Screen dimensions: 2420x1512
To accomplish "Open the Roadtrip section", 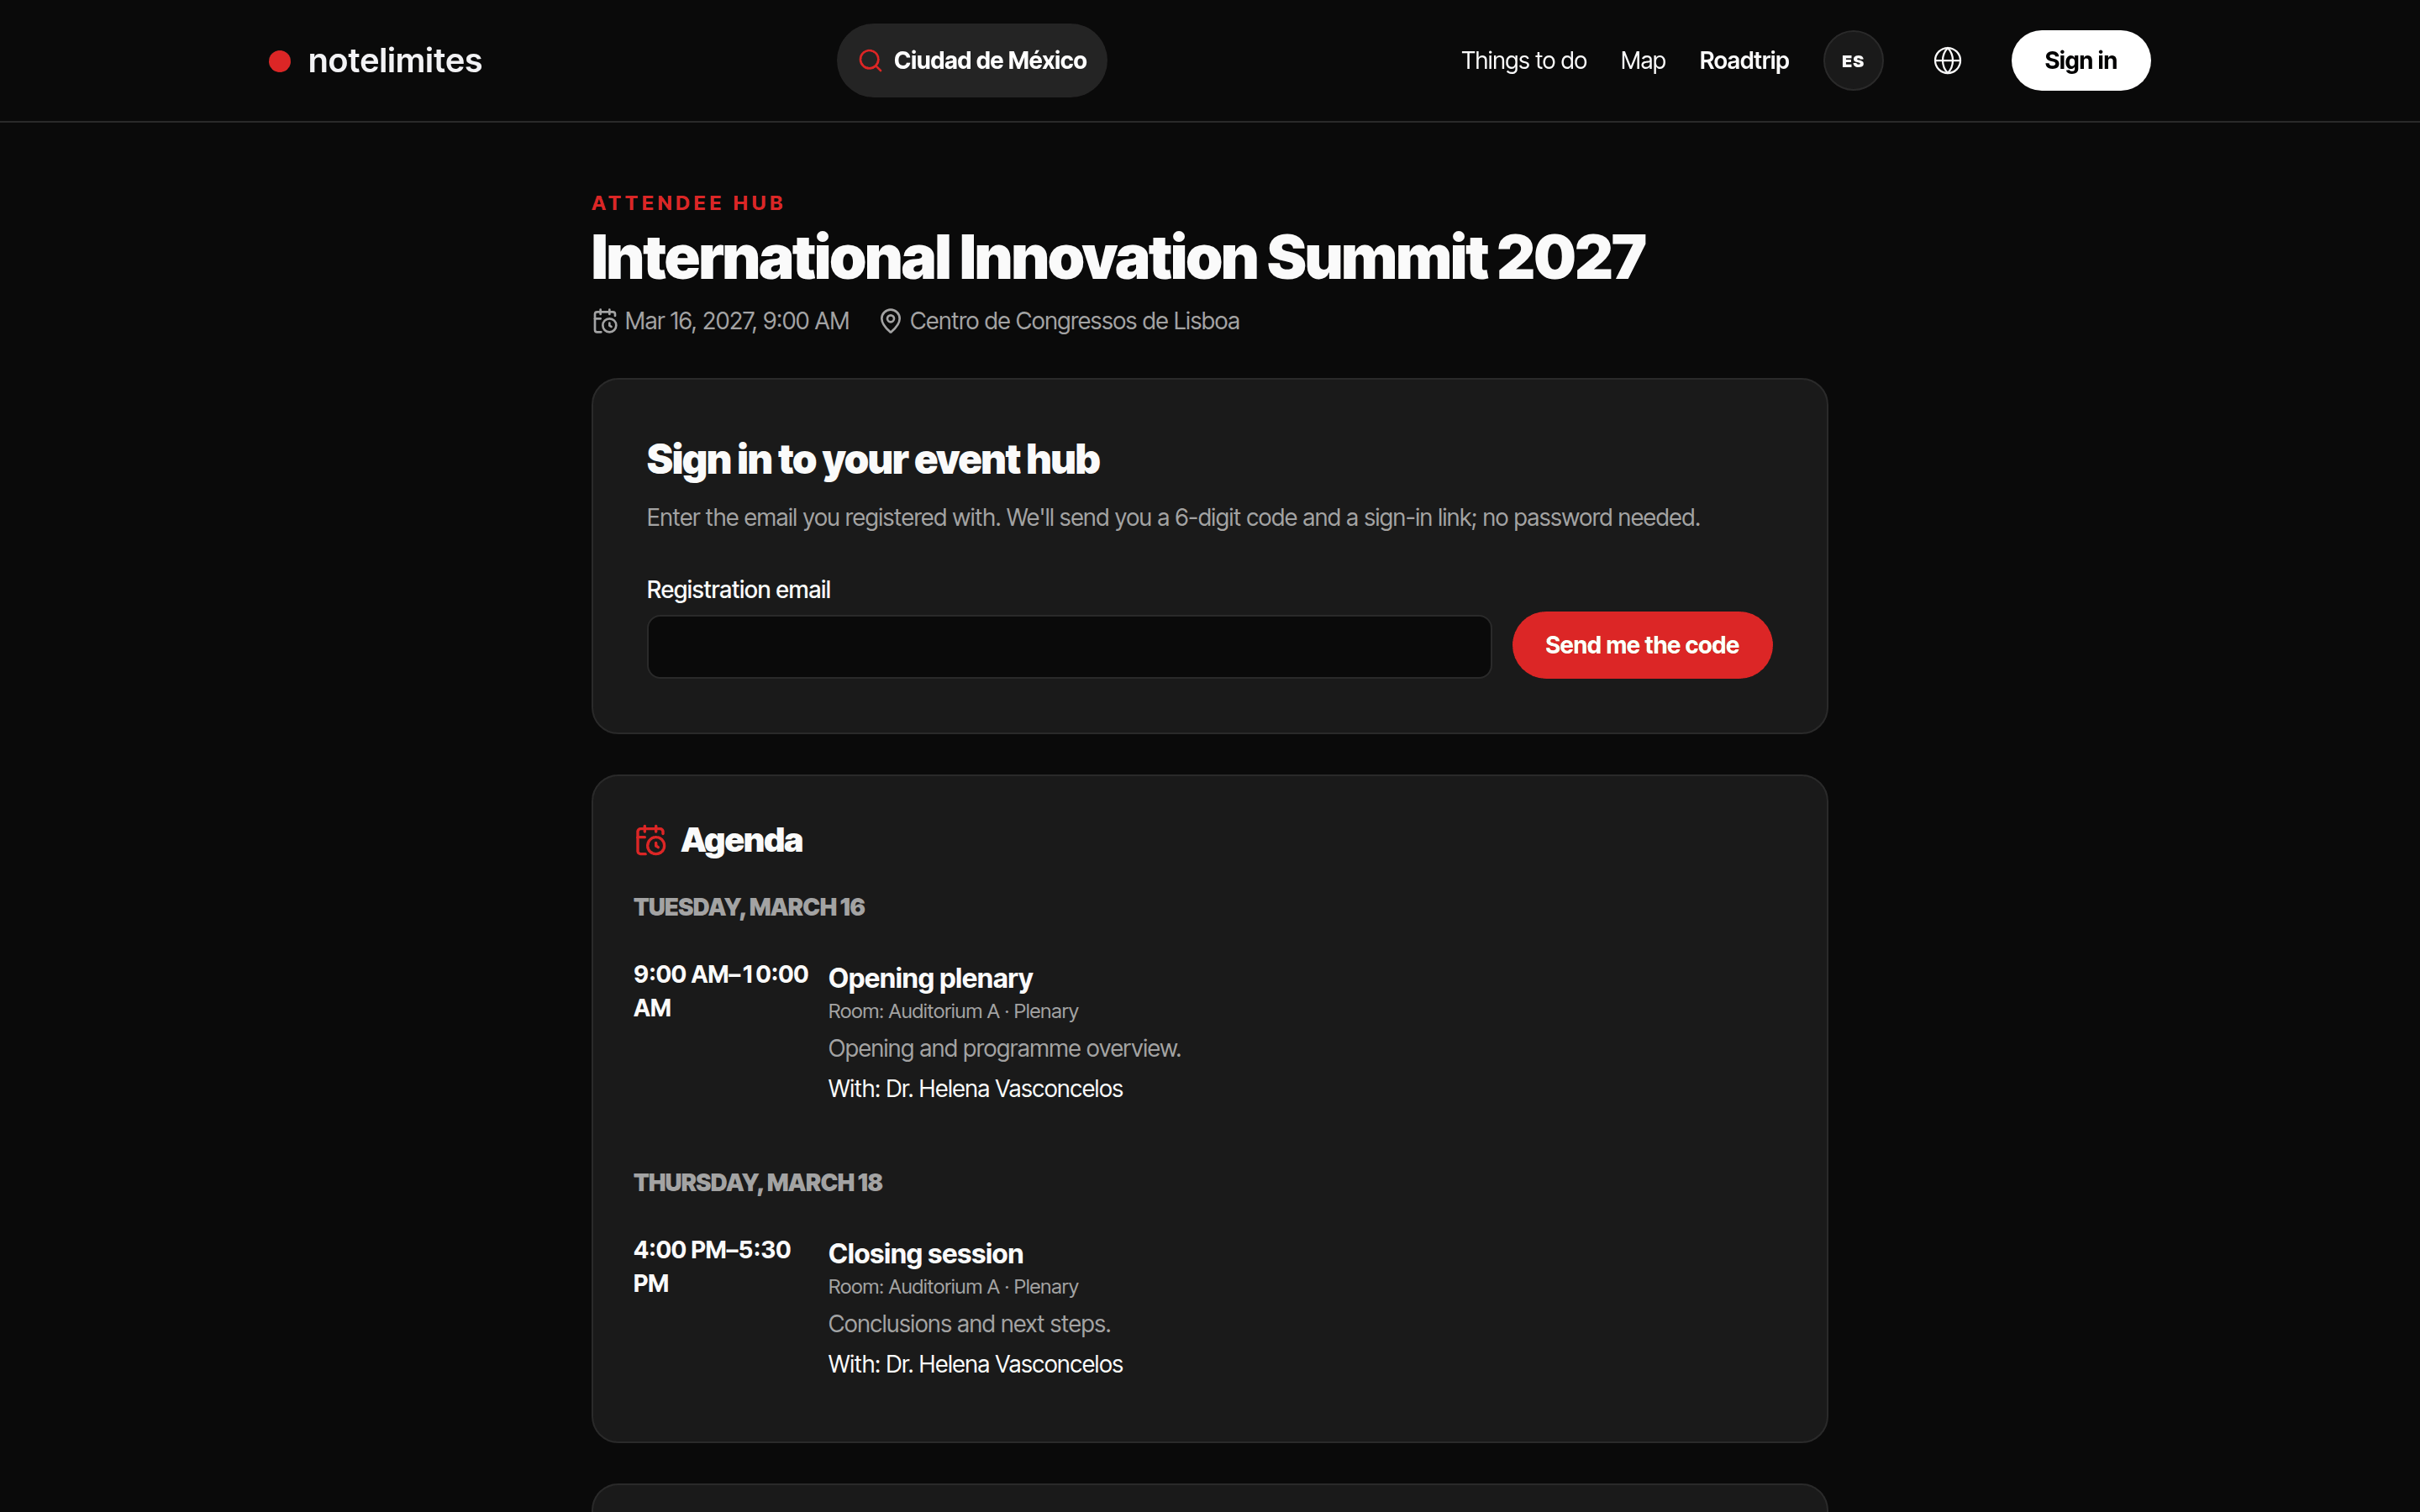I will point(1743,61).
